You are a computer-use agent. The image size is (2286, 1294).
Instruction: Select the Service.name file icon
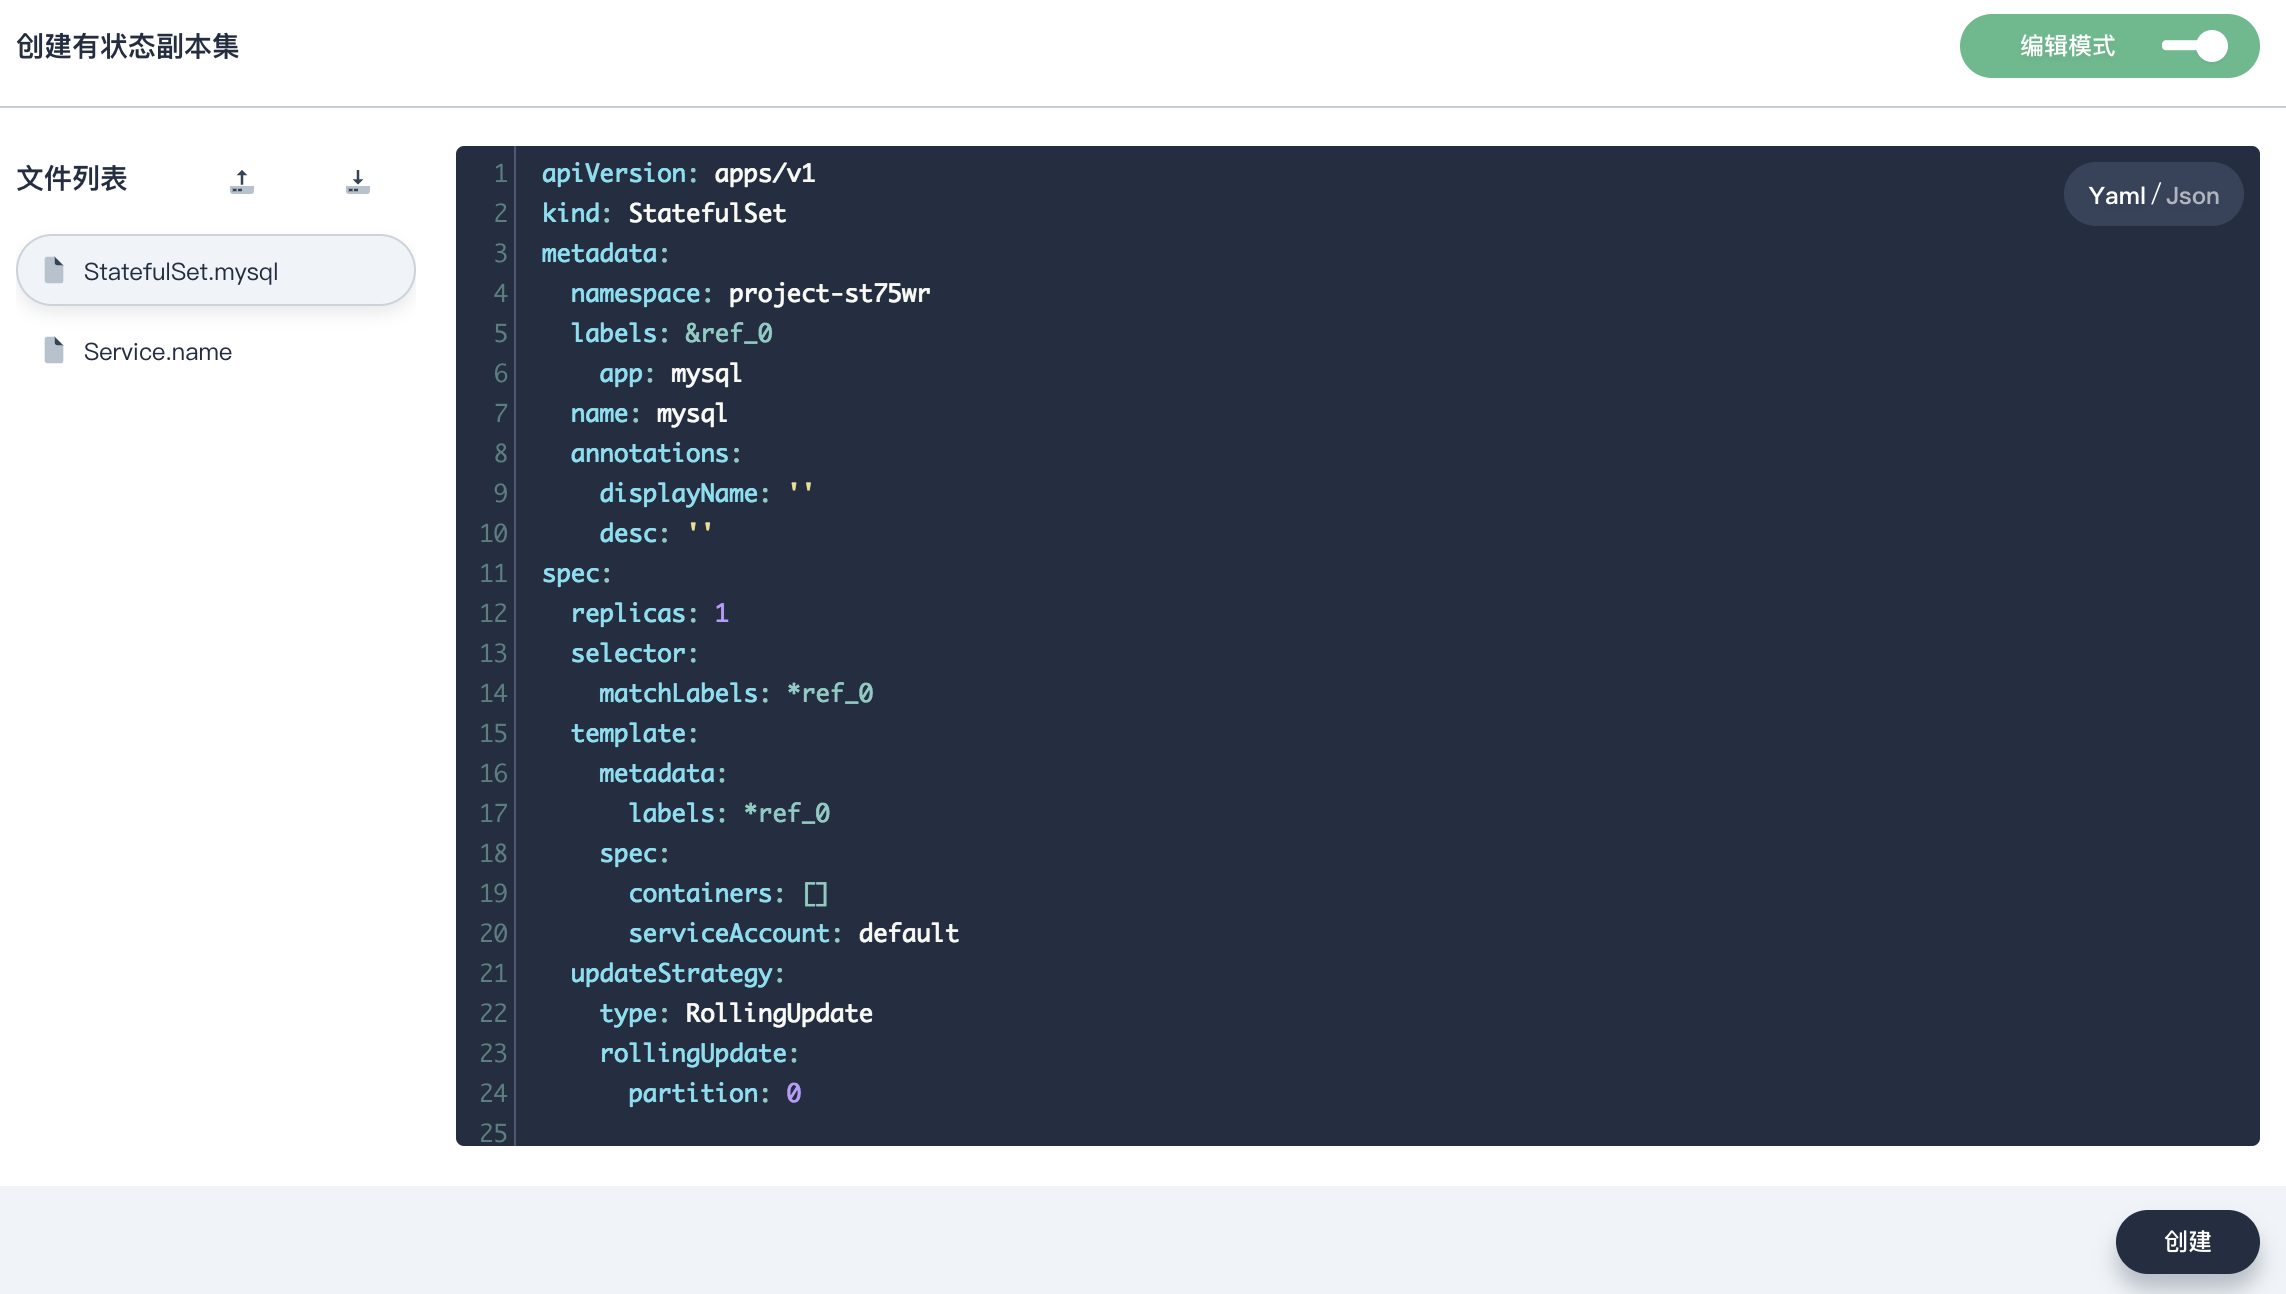(x=55, y=350)
